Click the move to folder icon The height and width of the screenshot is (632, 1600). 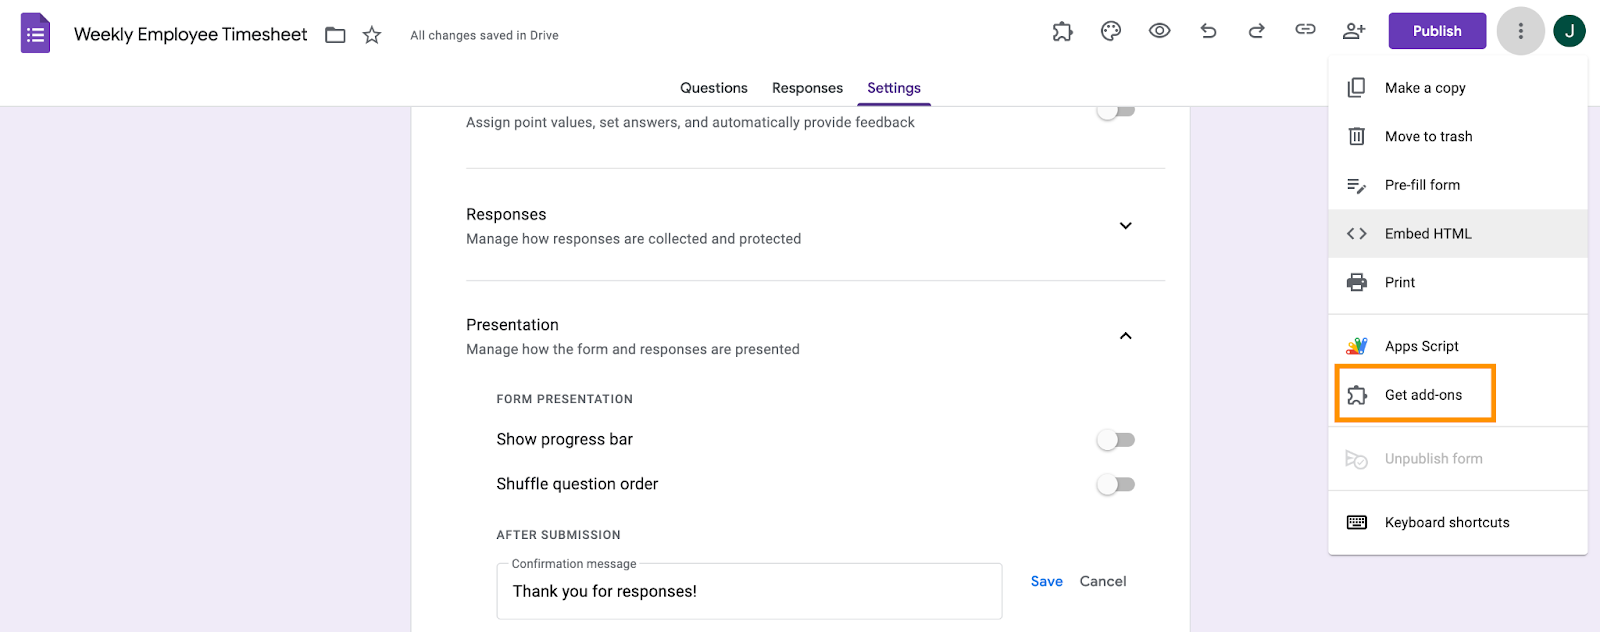(336, 35)
